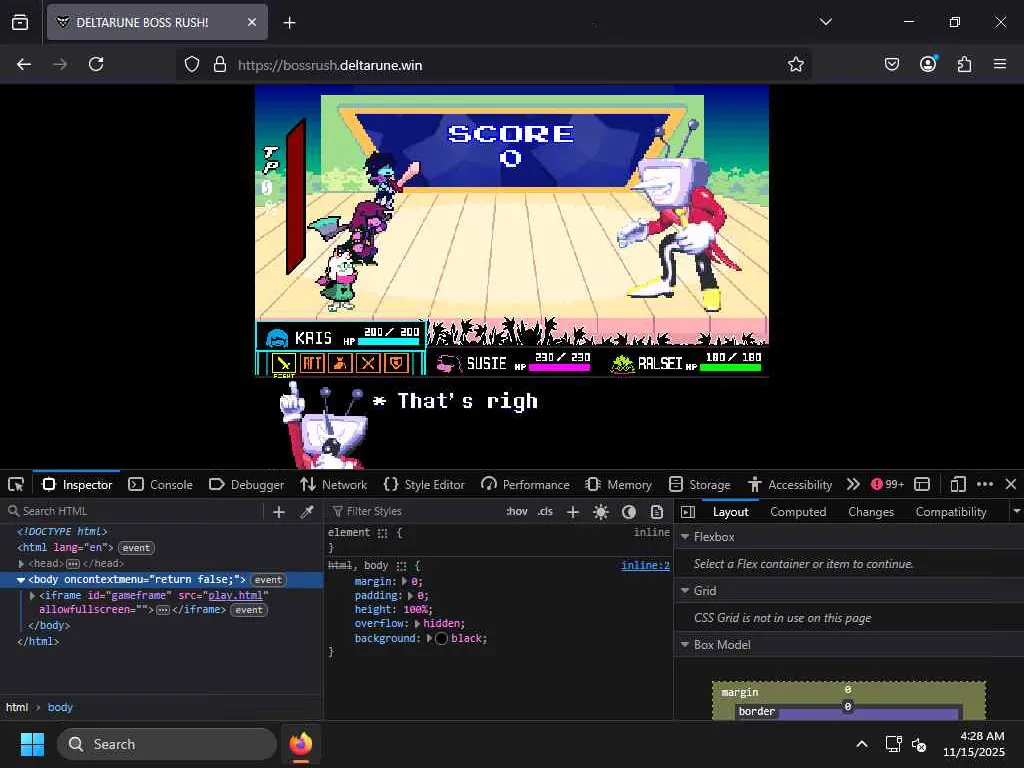Switch to the Computed tab
Screen dimensions: 1024x768
click(x=798, y=512)
